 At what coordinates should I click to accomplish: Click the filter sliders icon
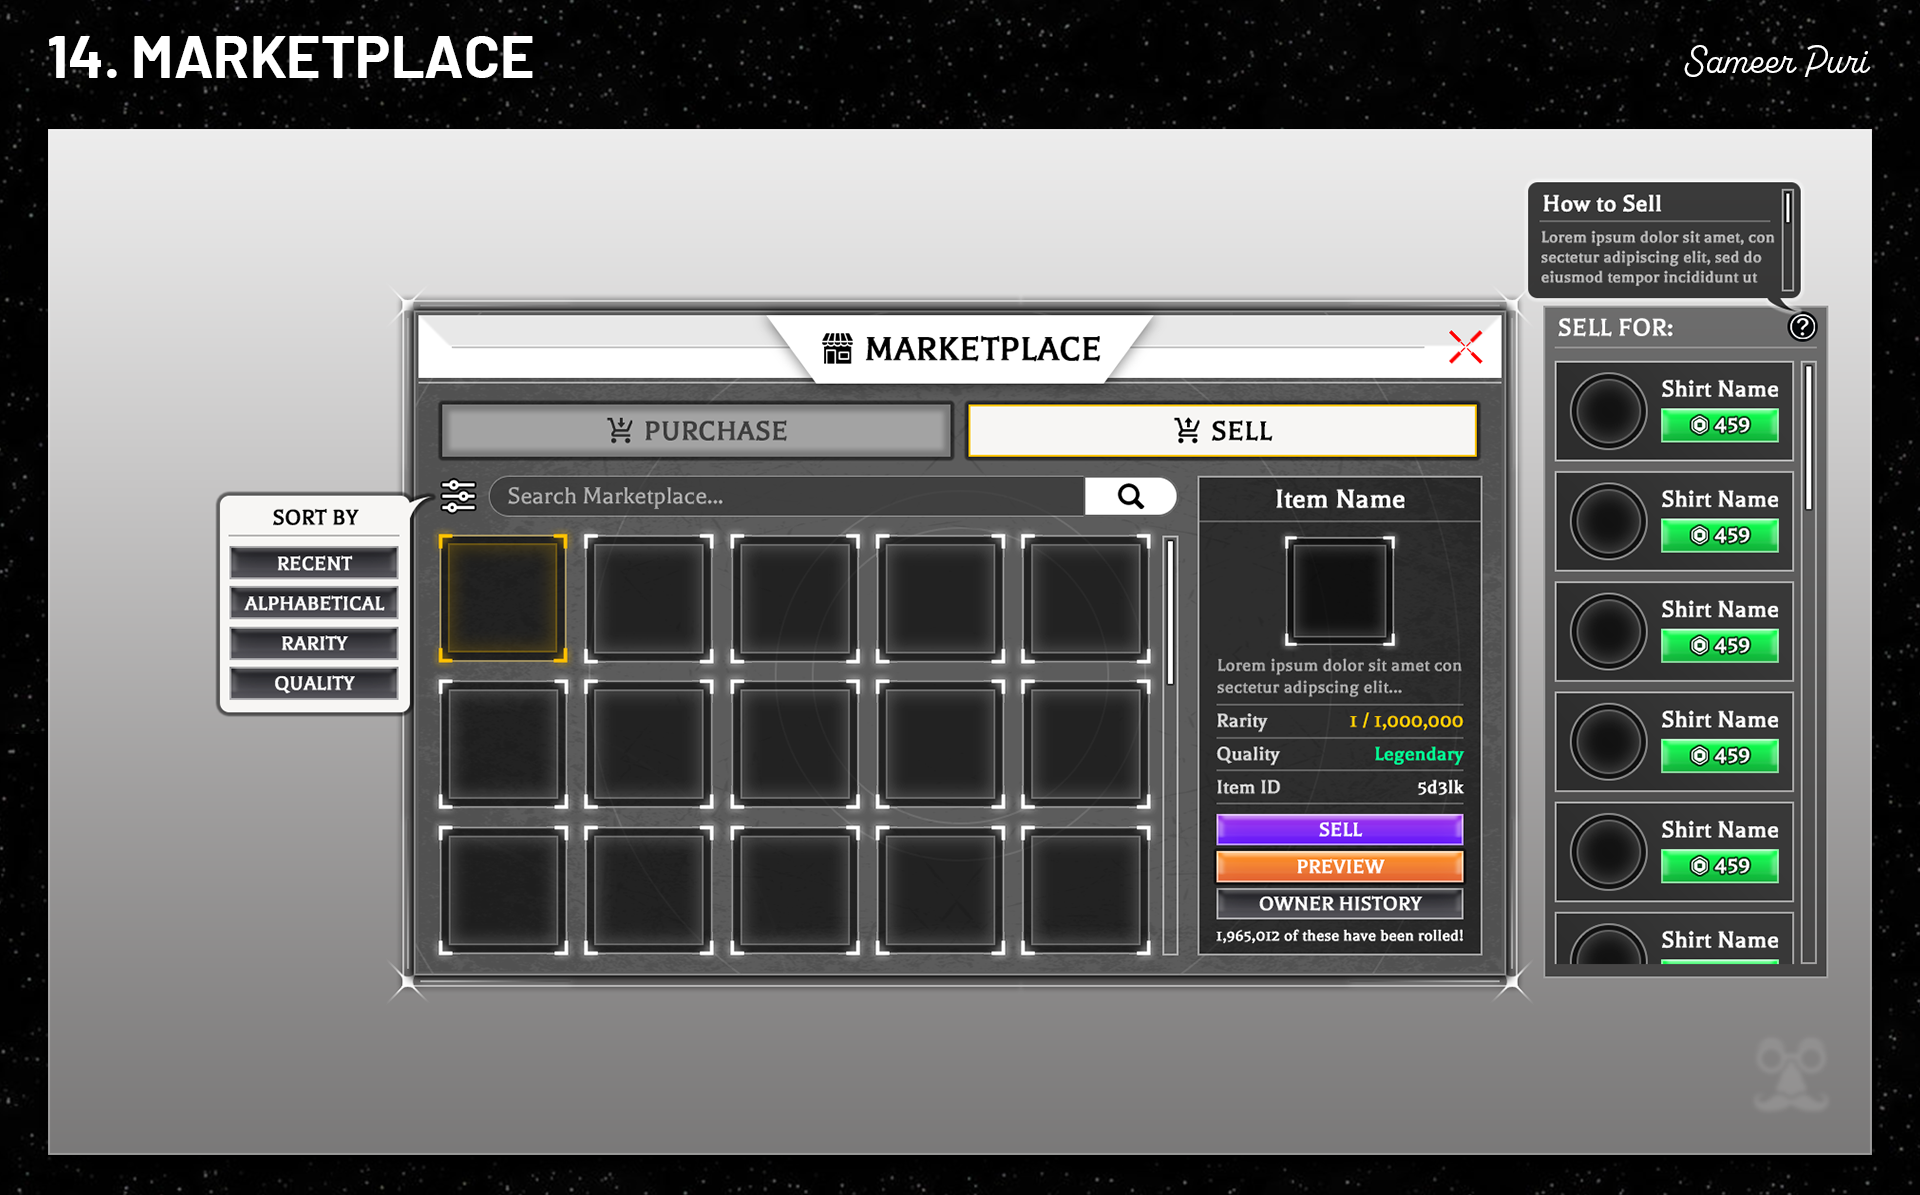click(458, 496)
